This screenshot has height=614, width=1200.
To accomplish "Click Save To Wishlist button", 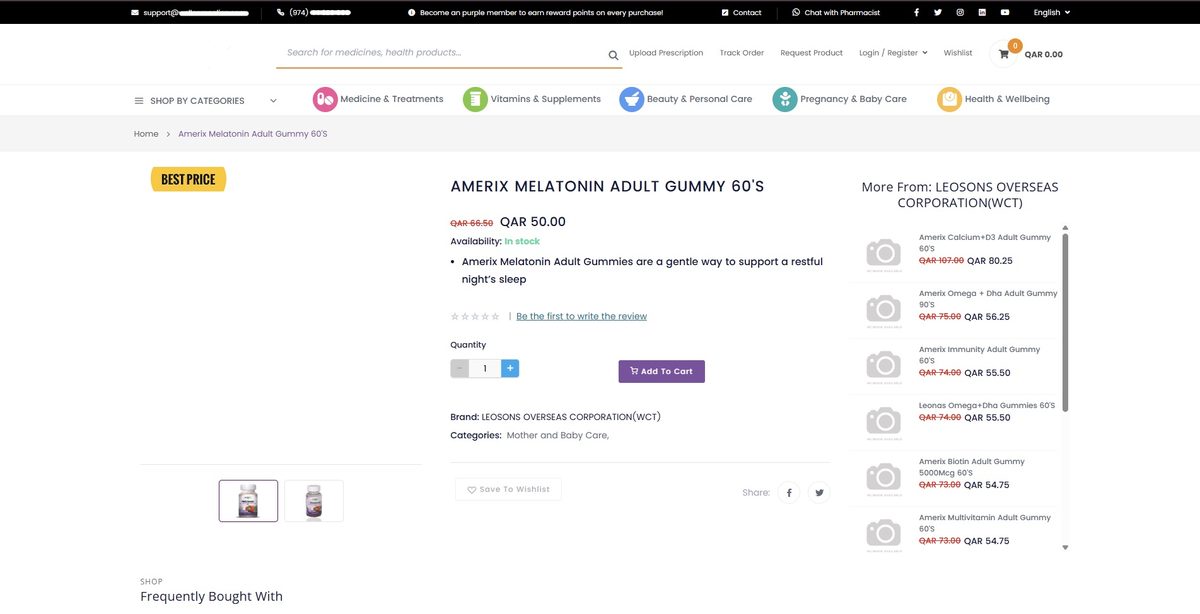I will coord(508,489).
